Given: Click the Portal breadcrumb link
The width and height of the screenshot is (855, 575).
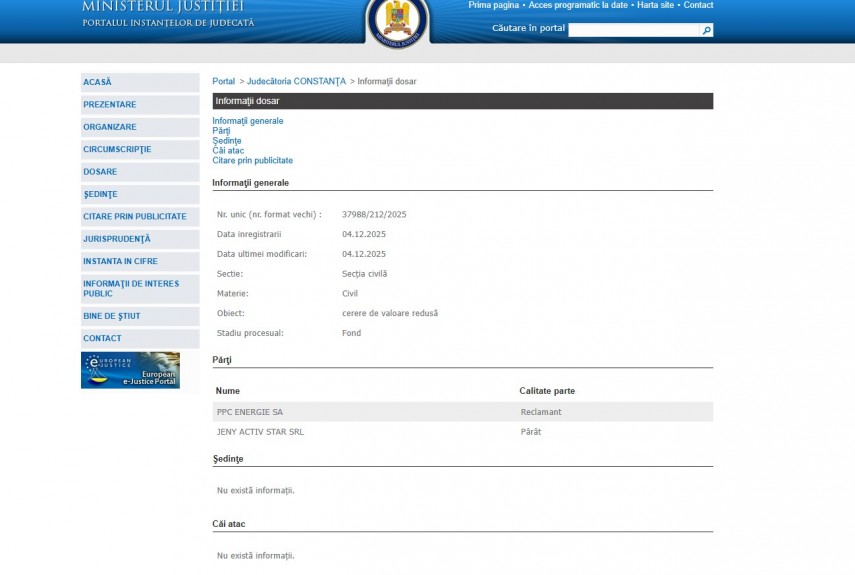Looking at the screenshot, I should (223, 81).
